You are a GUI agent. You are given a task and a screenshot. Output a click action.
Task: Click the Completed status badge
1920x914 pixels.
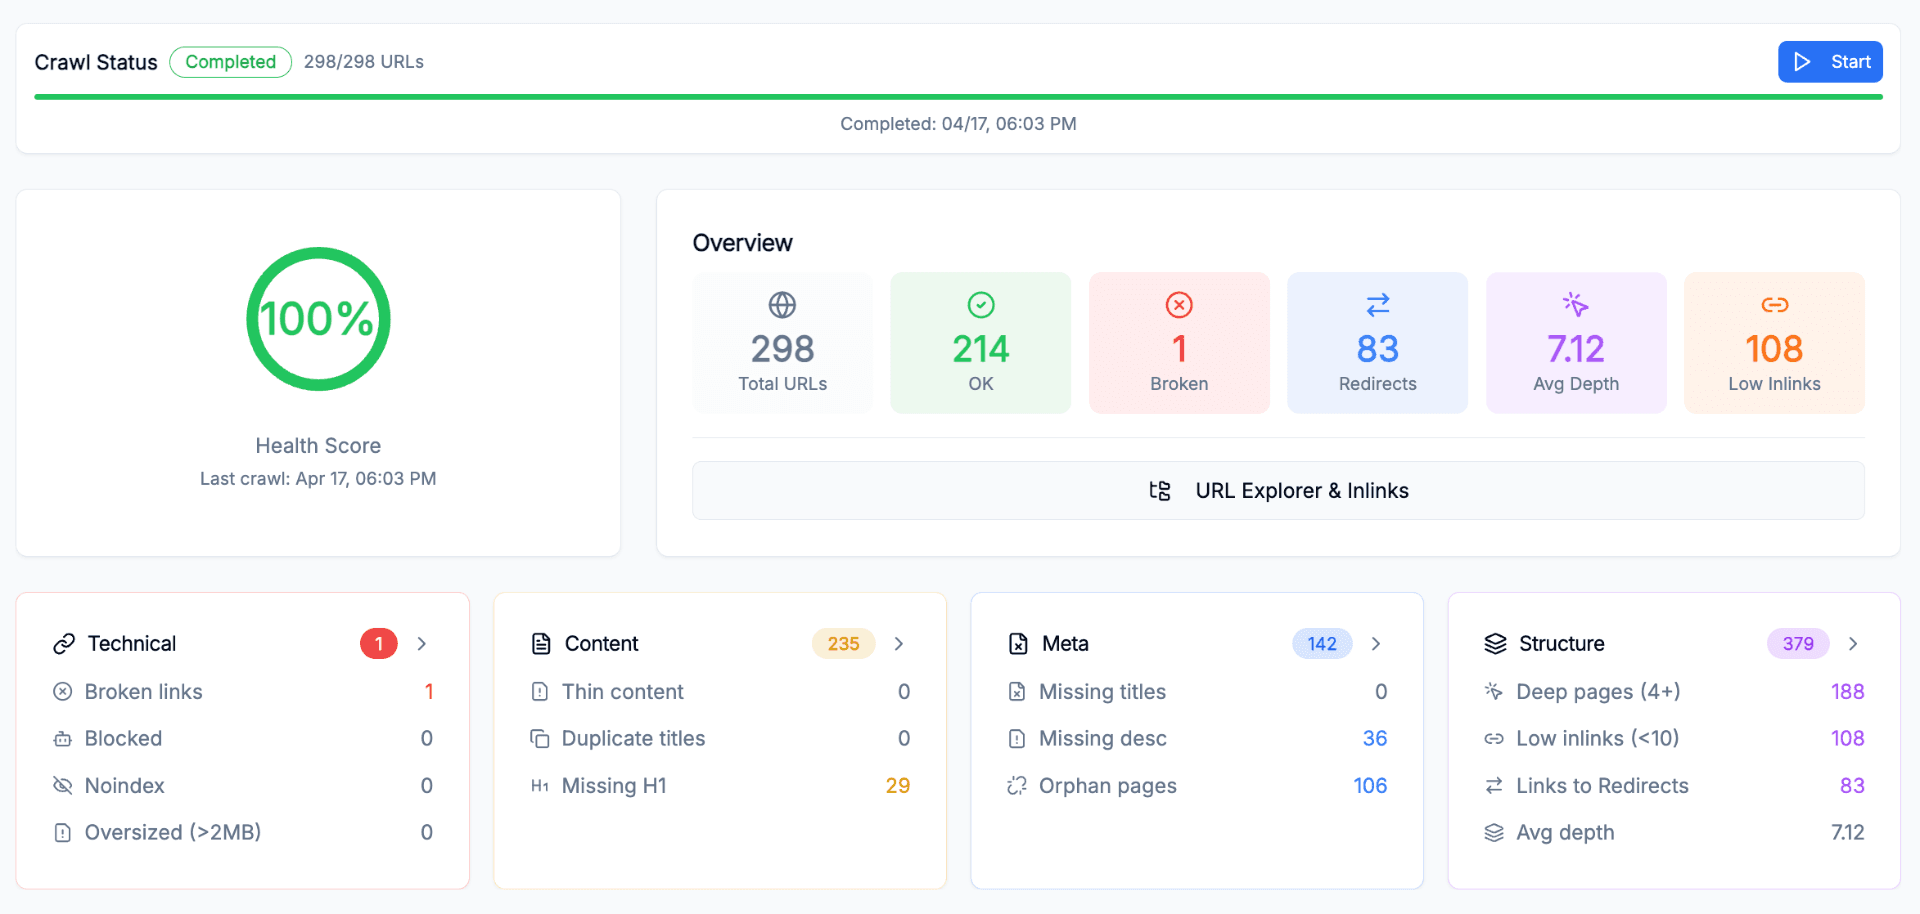pyautogui.click(x=231, y=62)
